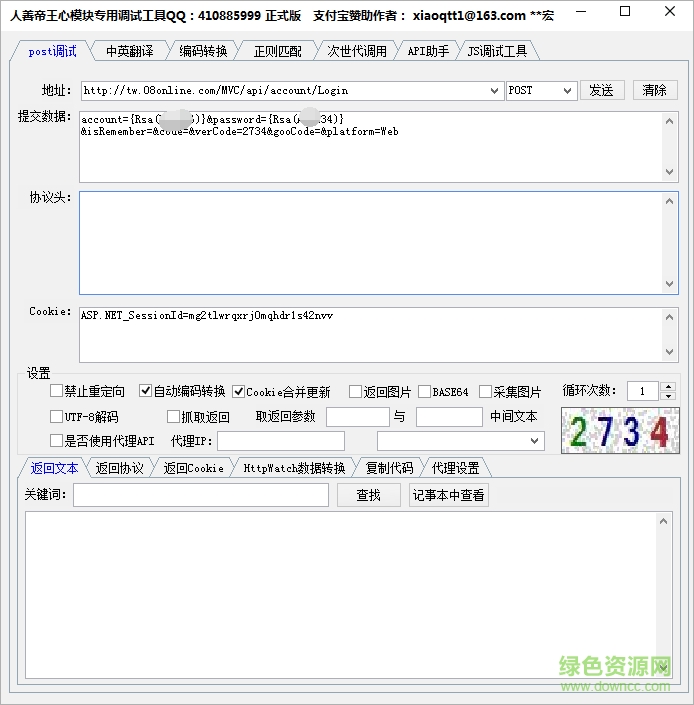This screenshot has width=694, height=705.
Task: Open the 编码转换 tab
Action: point(203,51)
